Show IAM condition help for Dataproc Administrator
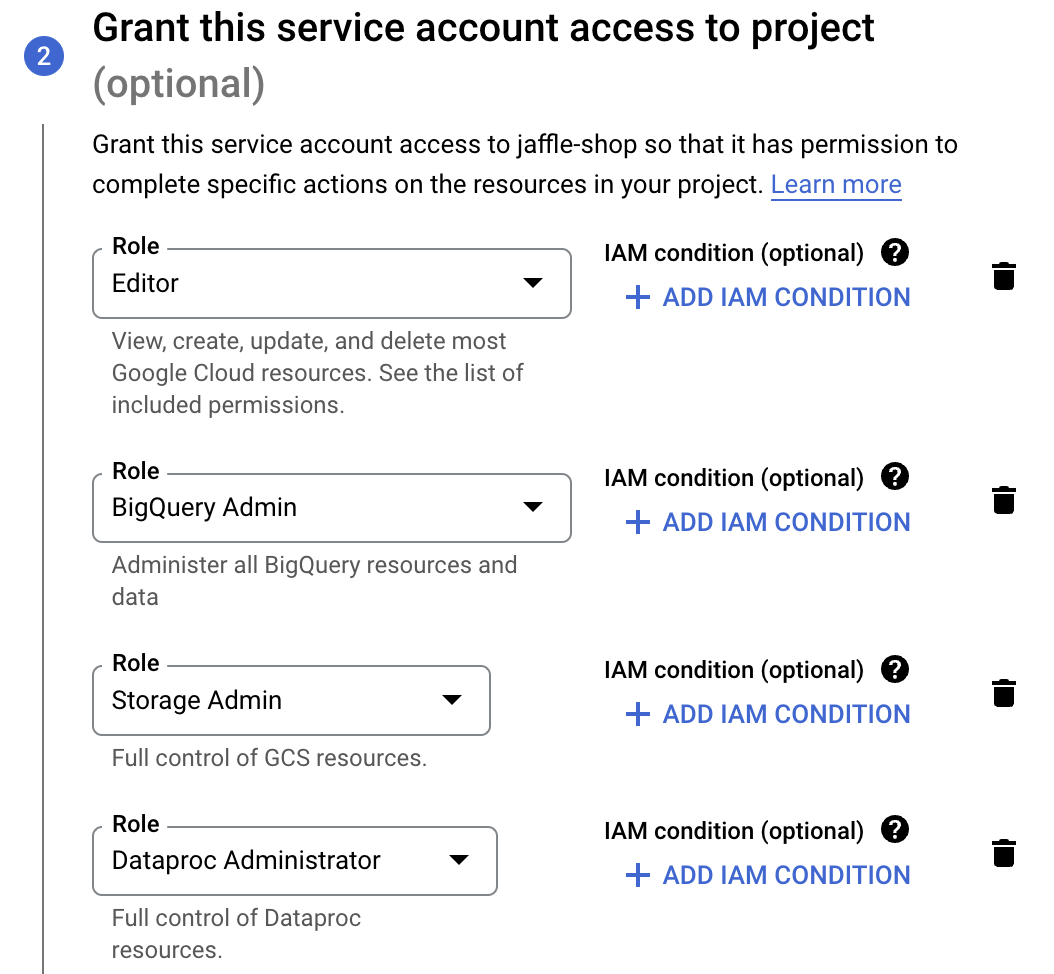Screen dimensions: 1054x974 tap(895, 830)
